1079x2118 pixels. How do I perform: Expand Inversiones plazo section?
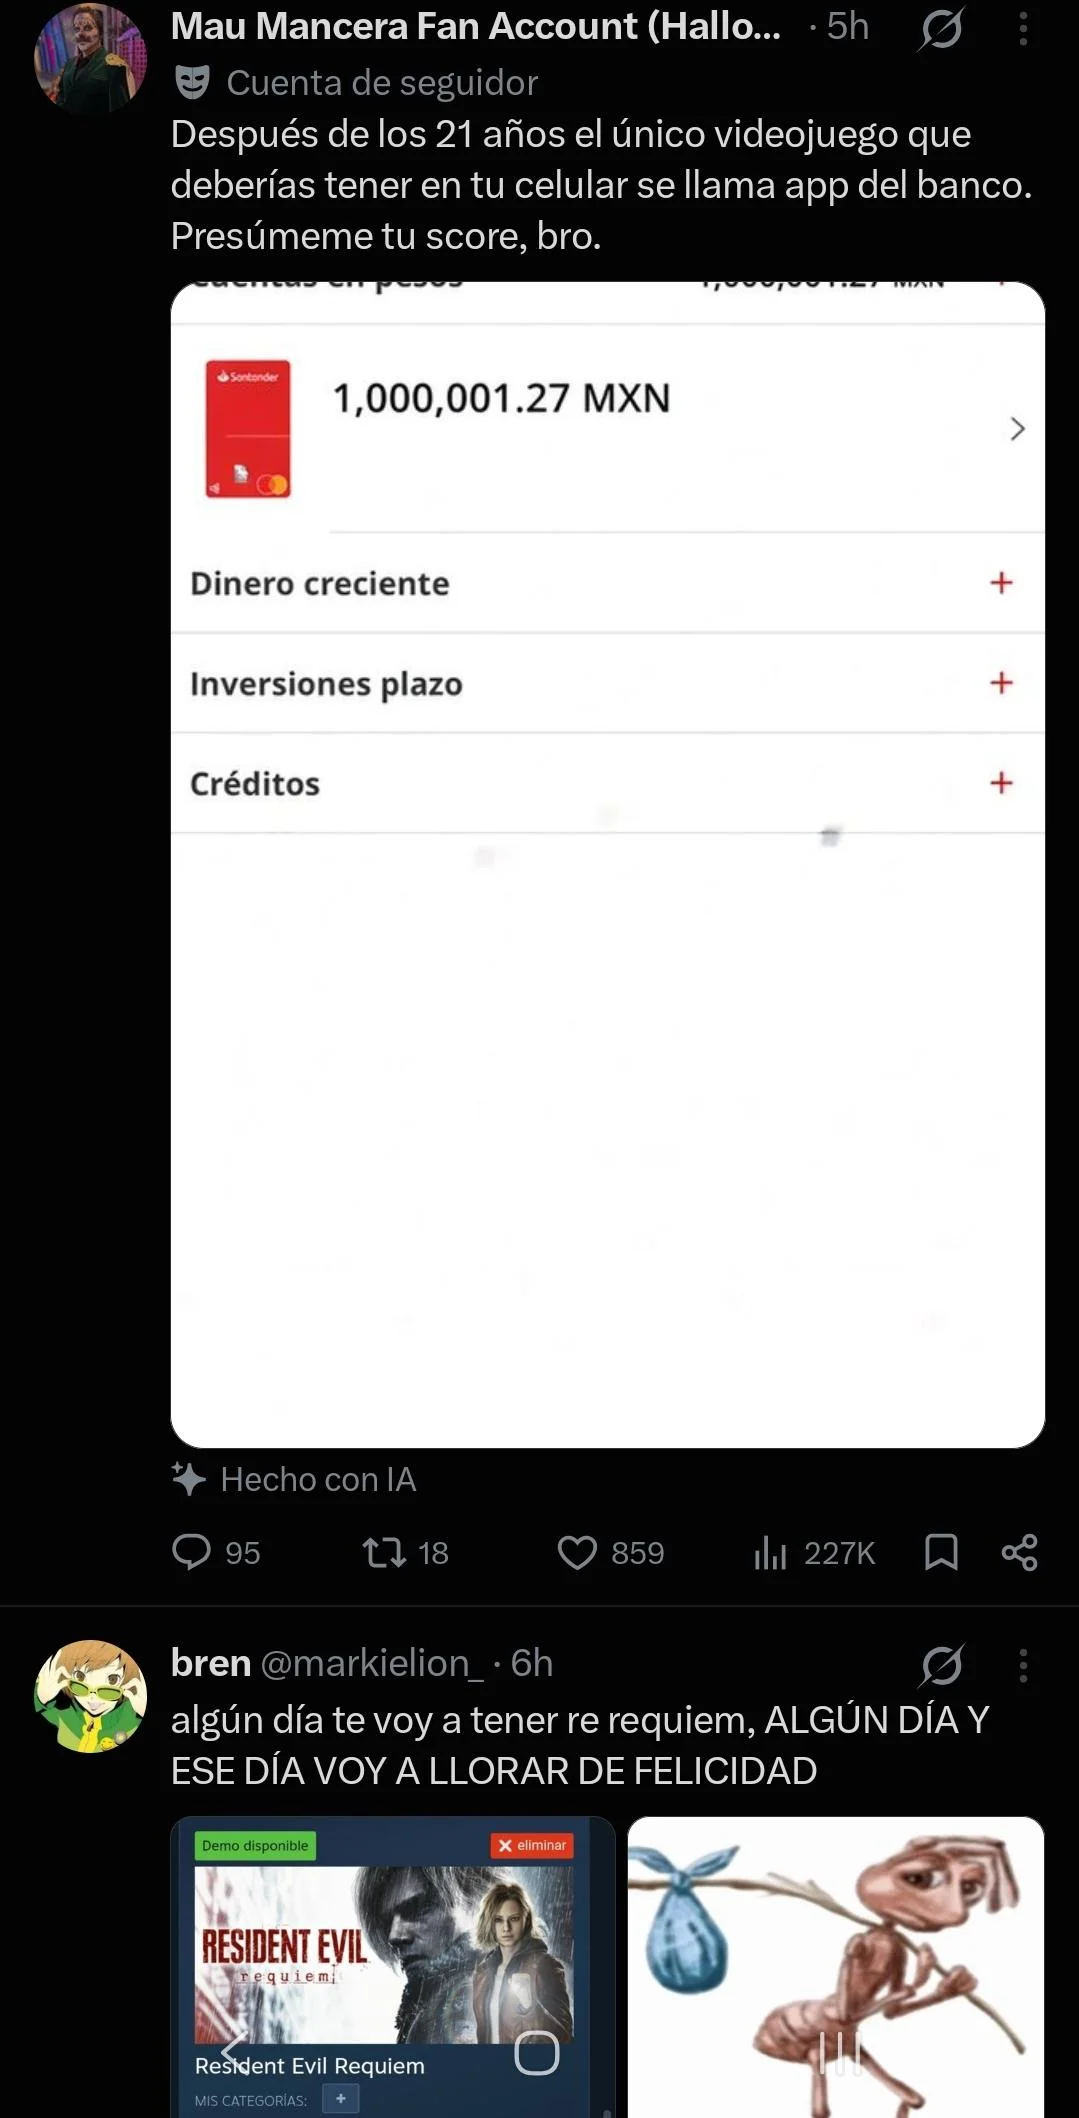[1001, 682]
